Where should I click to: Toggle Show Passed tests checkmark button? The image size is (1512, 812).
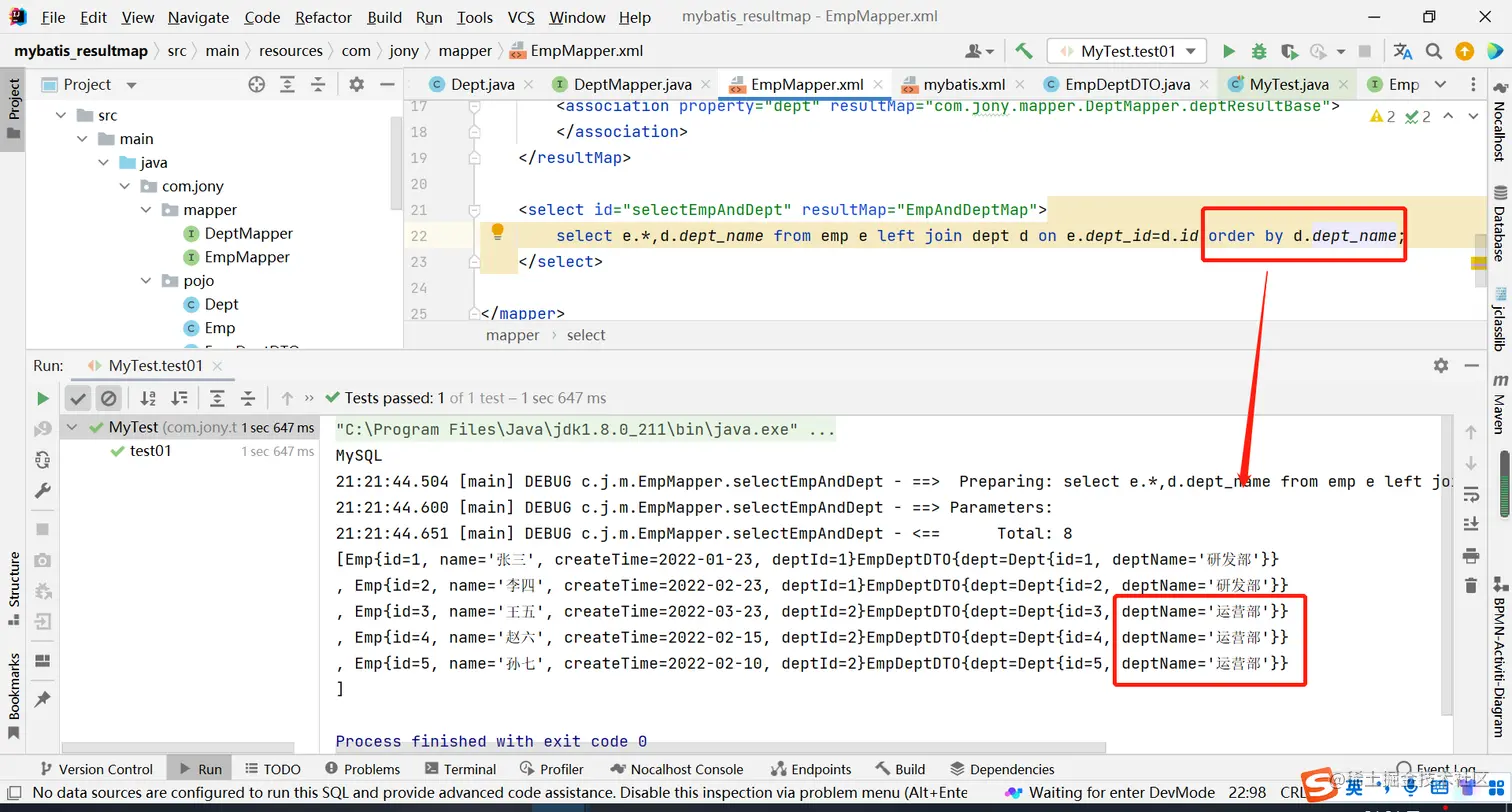(78, 398)
